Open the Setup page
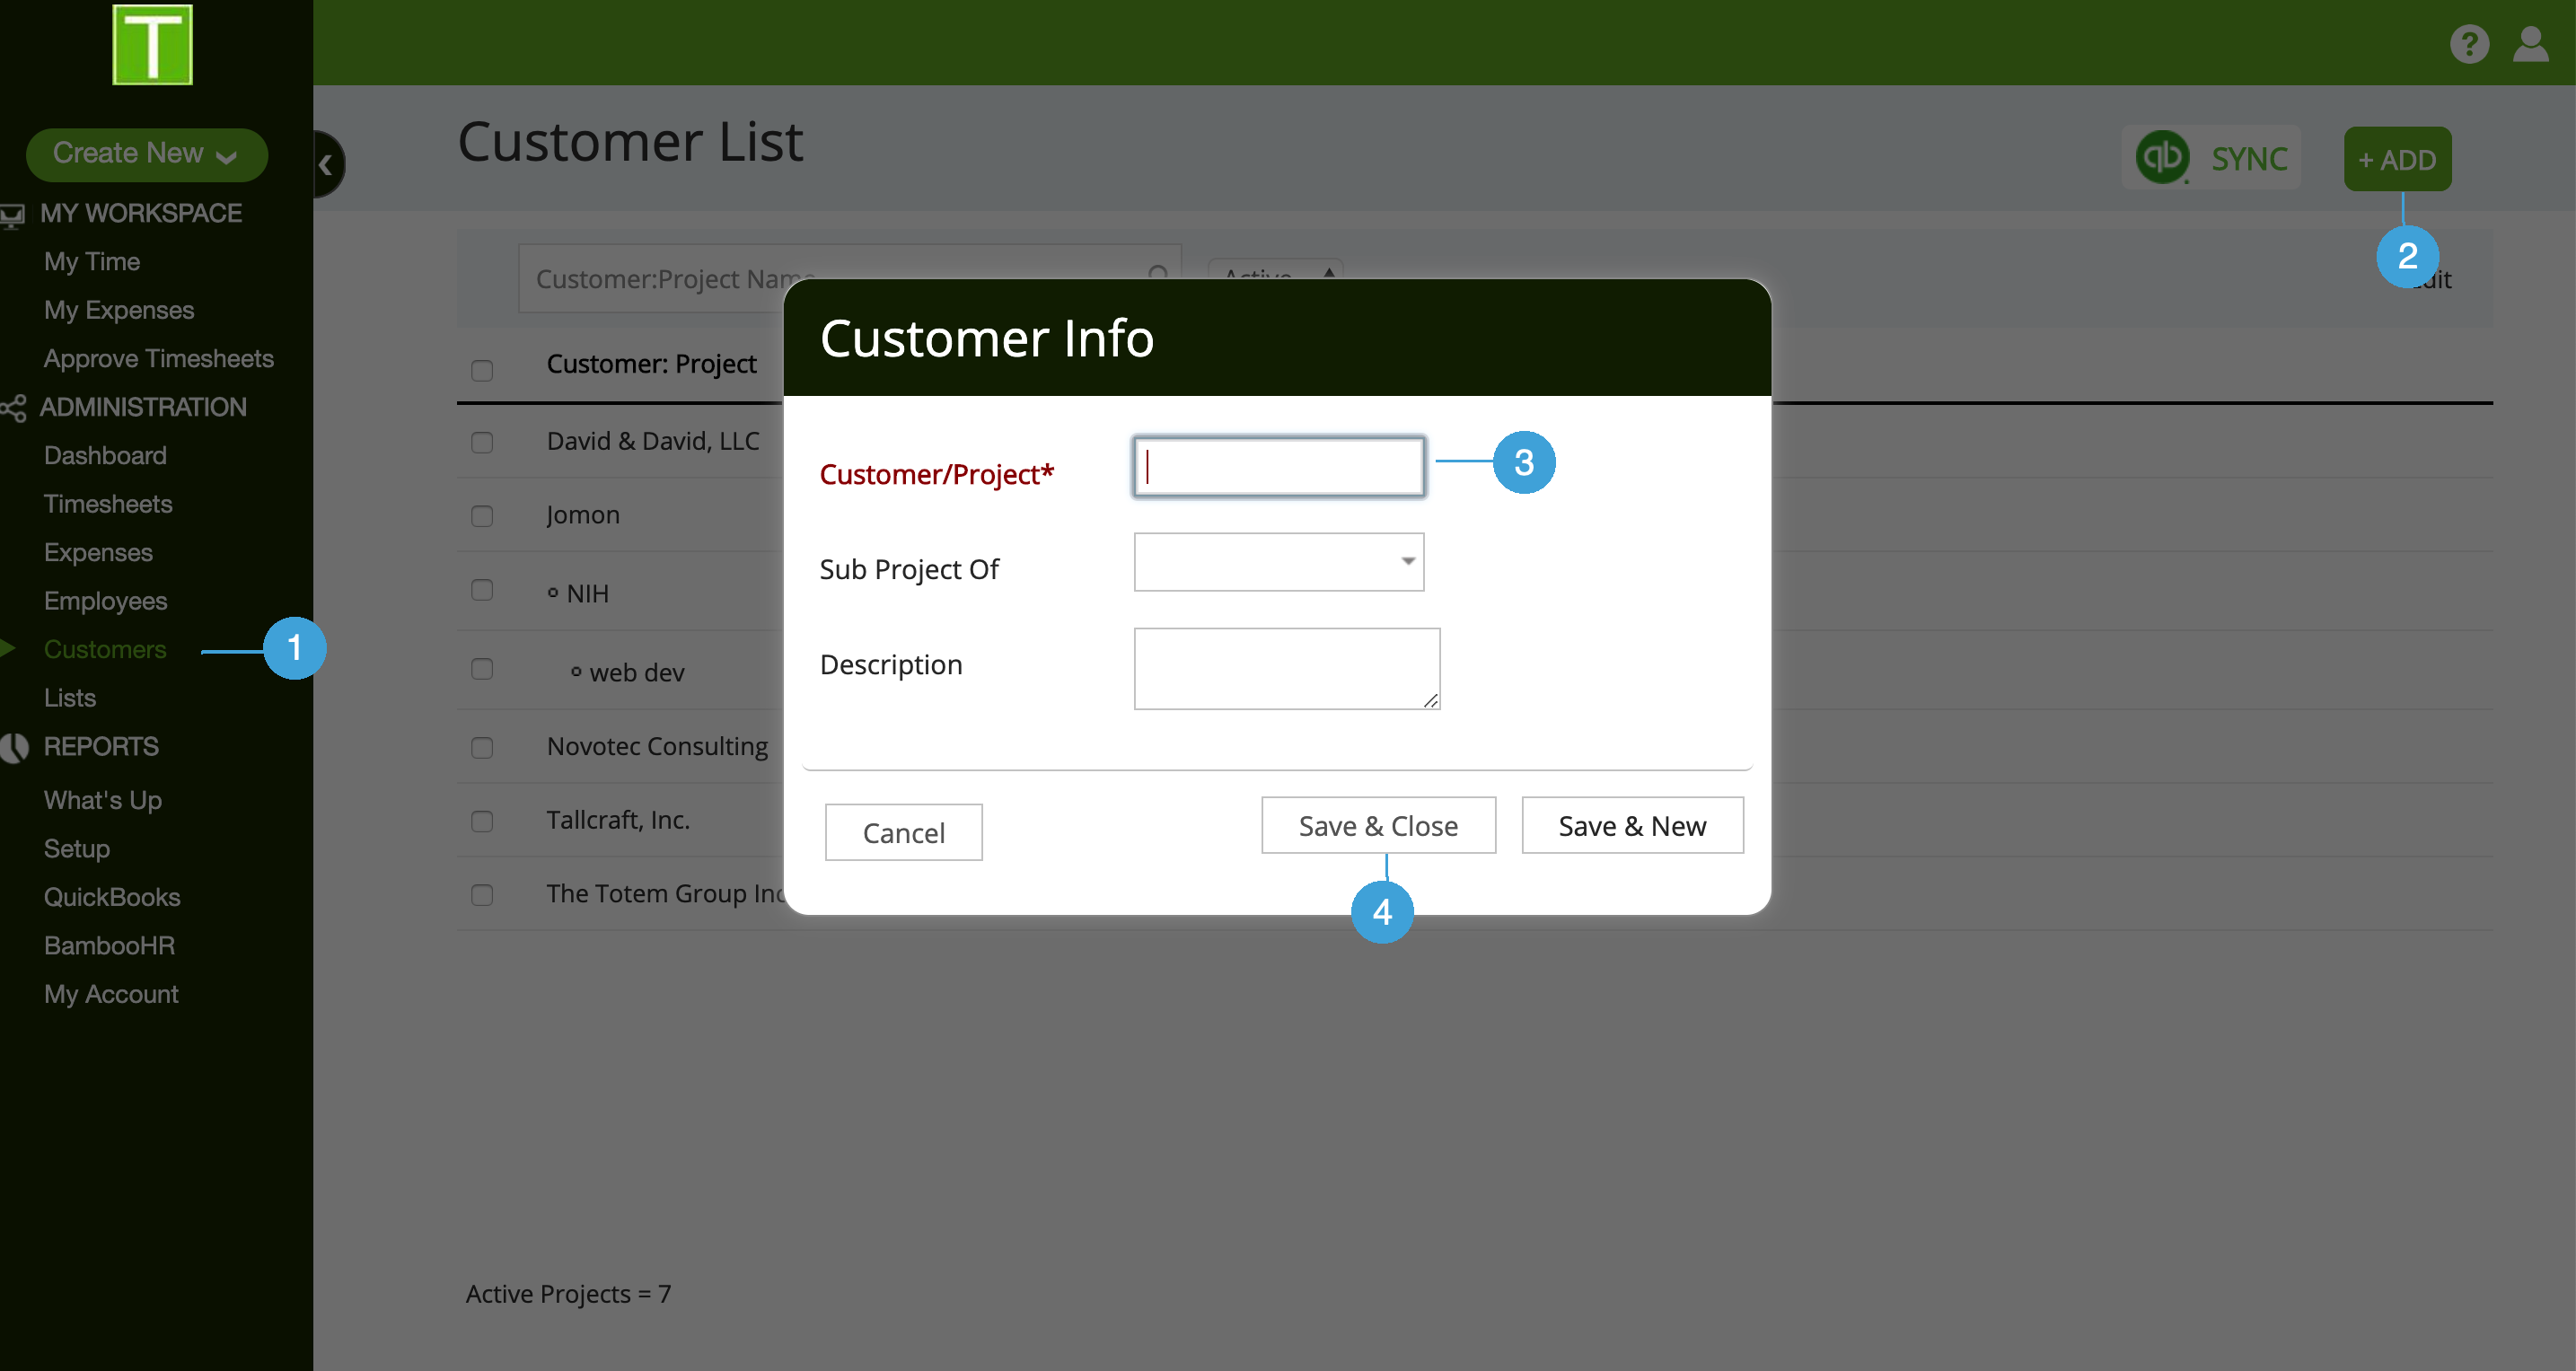The height and width of the screenshot is (1371, 2576). (77, 849)
